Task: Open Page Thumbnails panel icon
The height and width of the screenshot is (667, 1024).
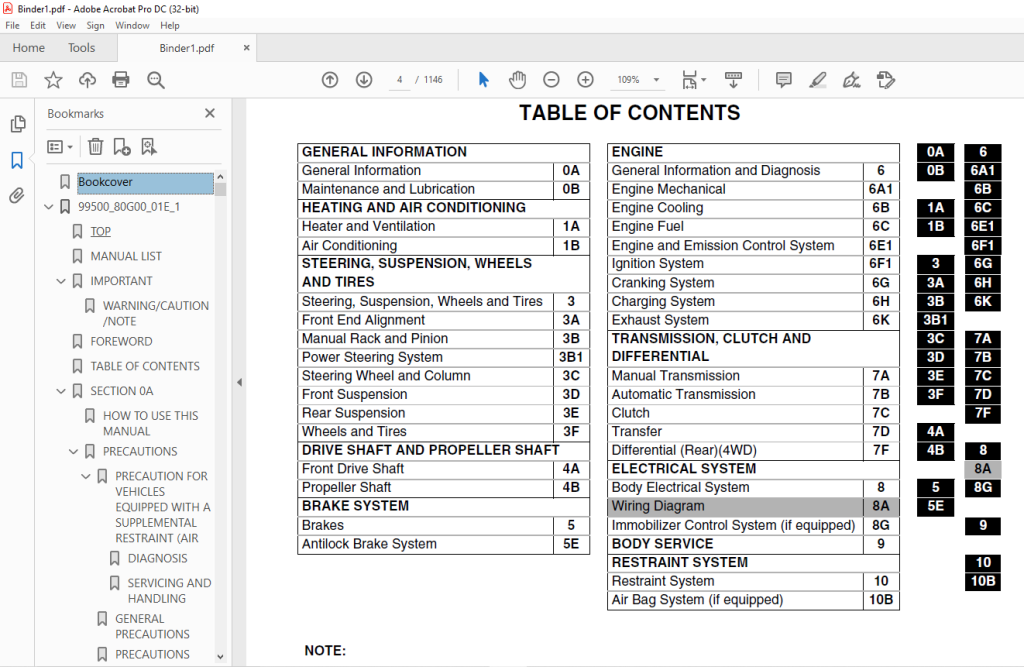Action: pyautogui.click(x=18, y=123)
